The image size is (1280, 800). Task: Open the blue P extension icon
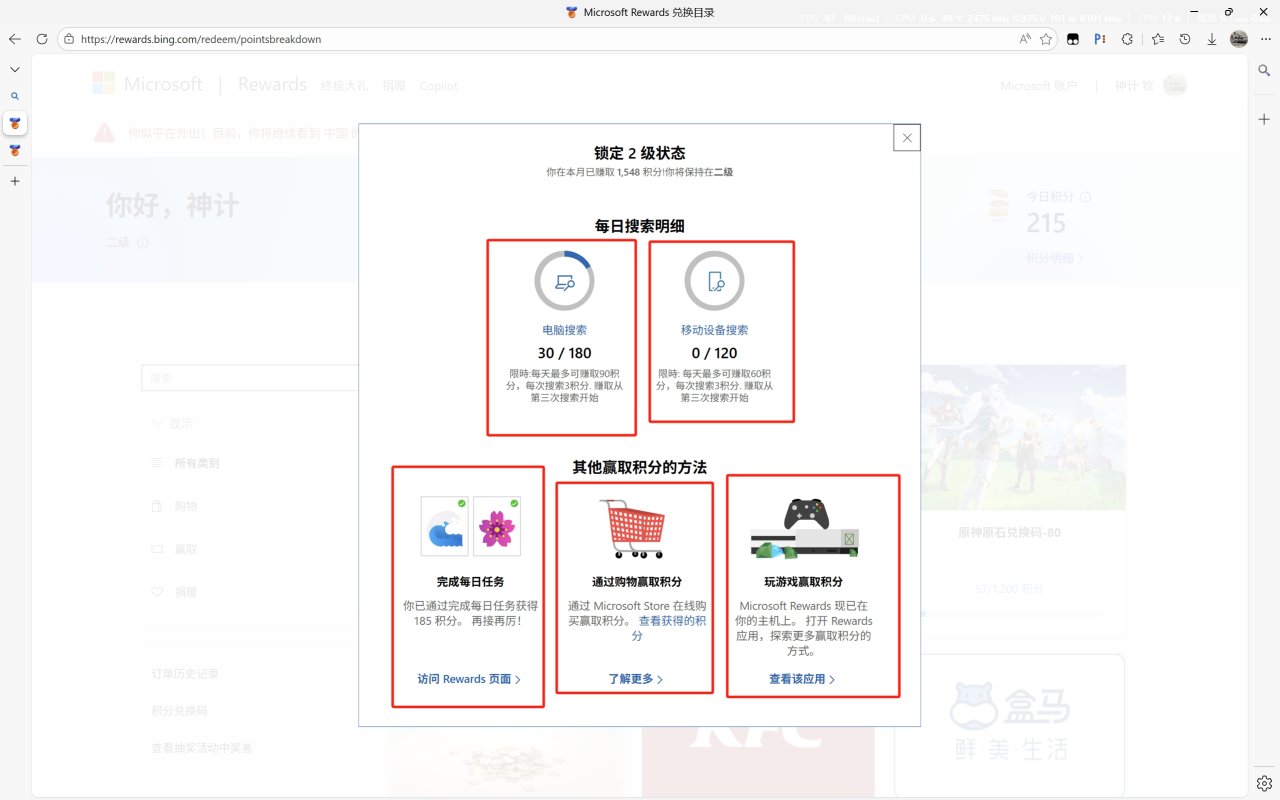click(x=1100, y=39)
